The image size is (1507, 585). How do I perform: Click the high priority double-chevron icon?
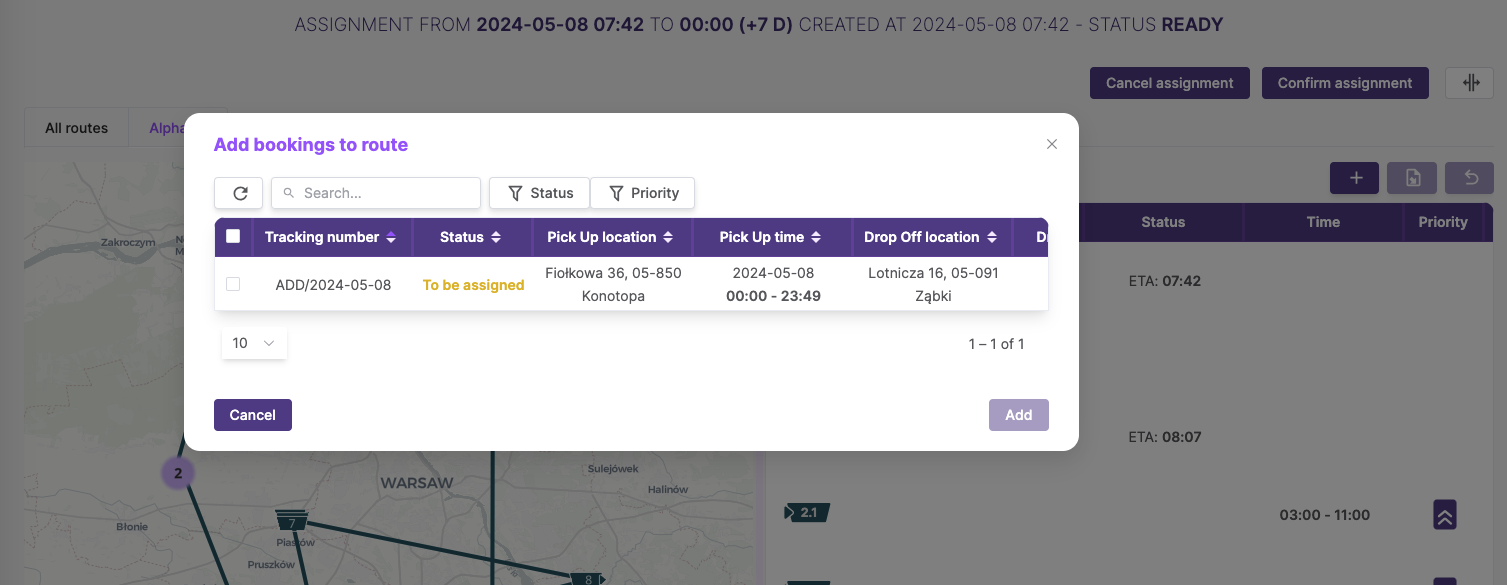click(1444, 514)
